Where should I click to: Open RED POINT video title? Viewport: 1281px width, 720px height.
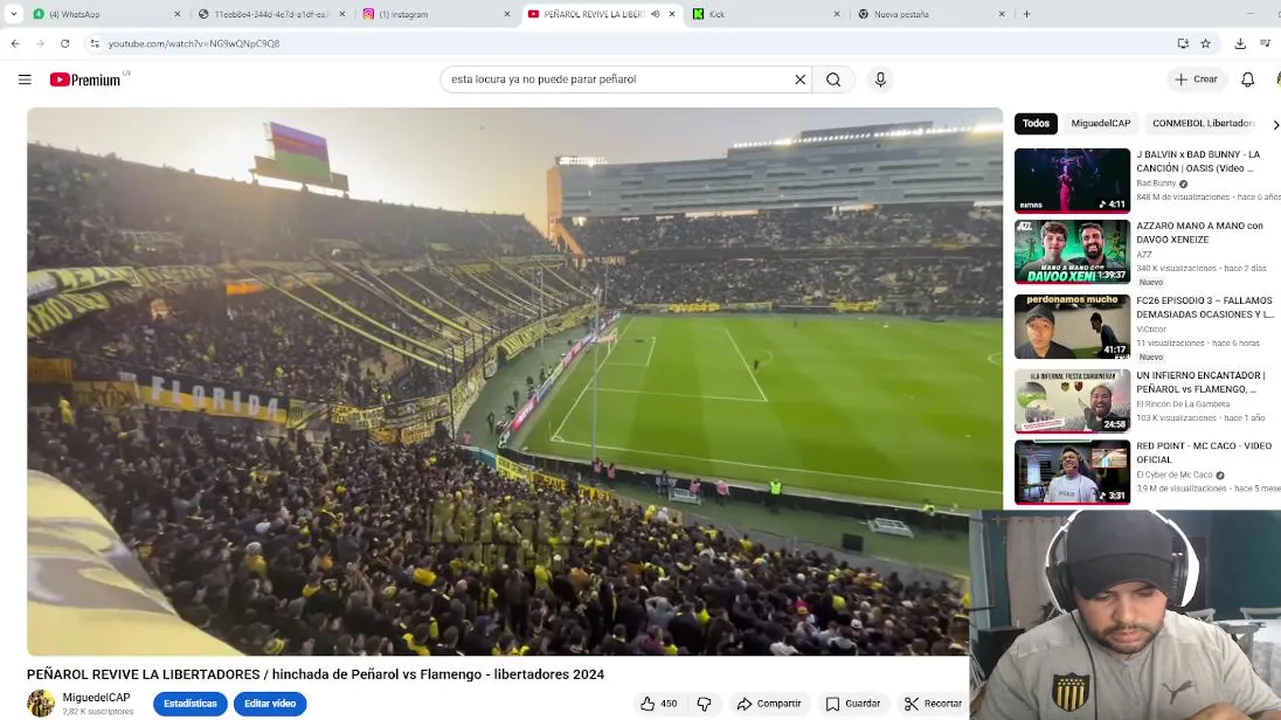pyautogui.click(x=1204, y=453)
